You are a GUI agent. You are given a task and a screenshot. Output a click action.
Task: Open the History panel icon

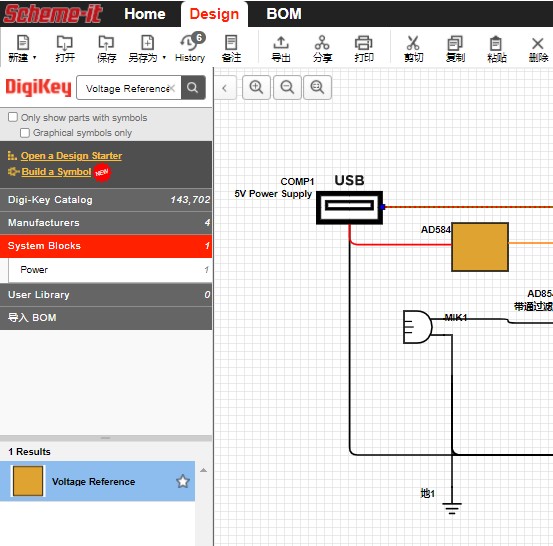click(x=190, y=43)
